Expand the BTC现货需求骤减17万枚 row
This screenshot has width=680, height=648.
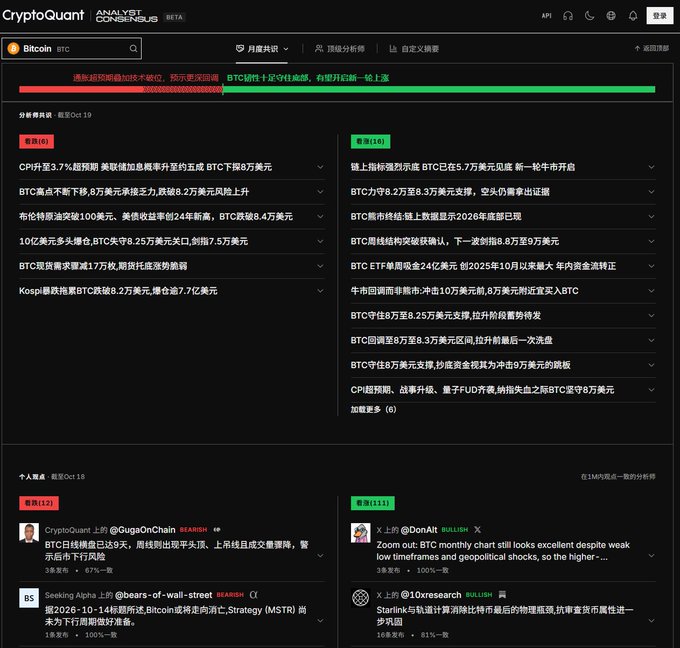[x=171, y=266]
